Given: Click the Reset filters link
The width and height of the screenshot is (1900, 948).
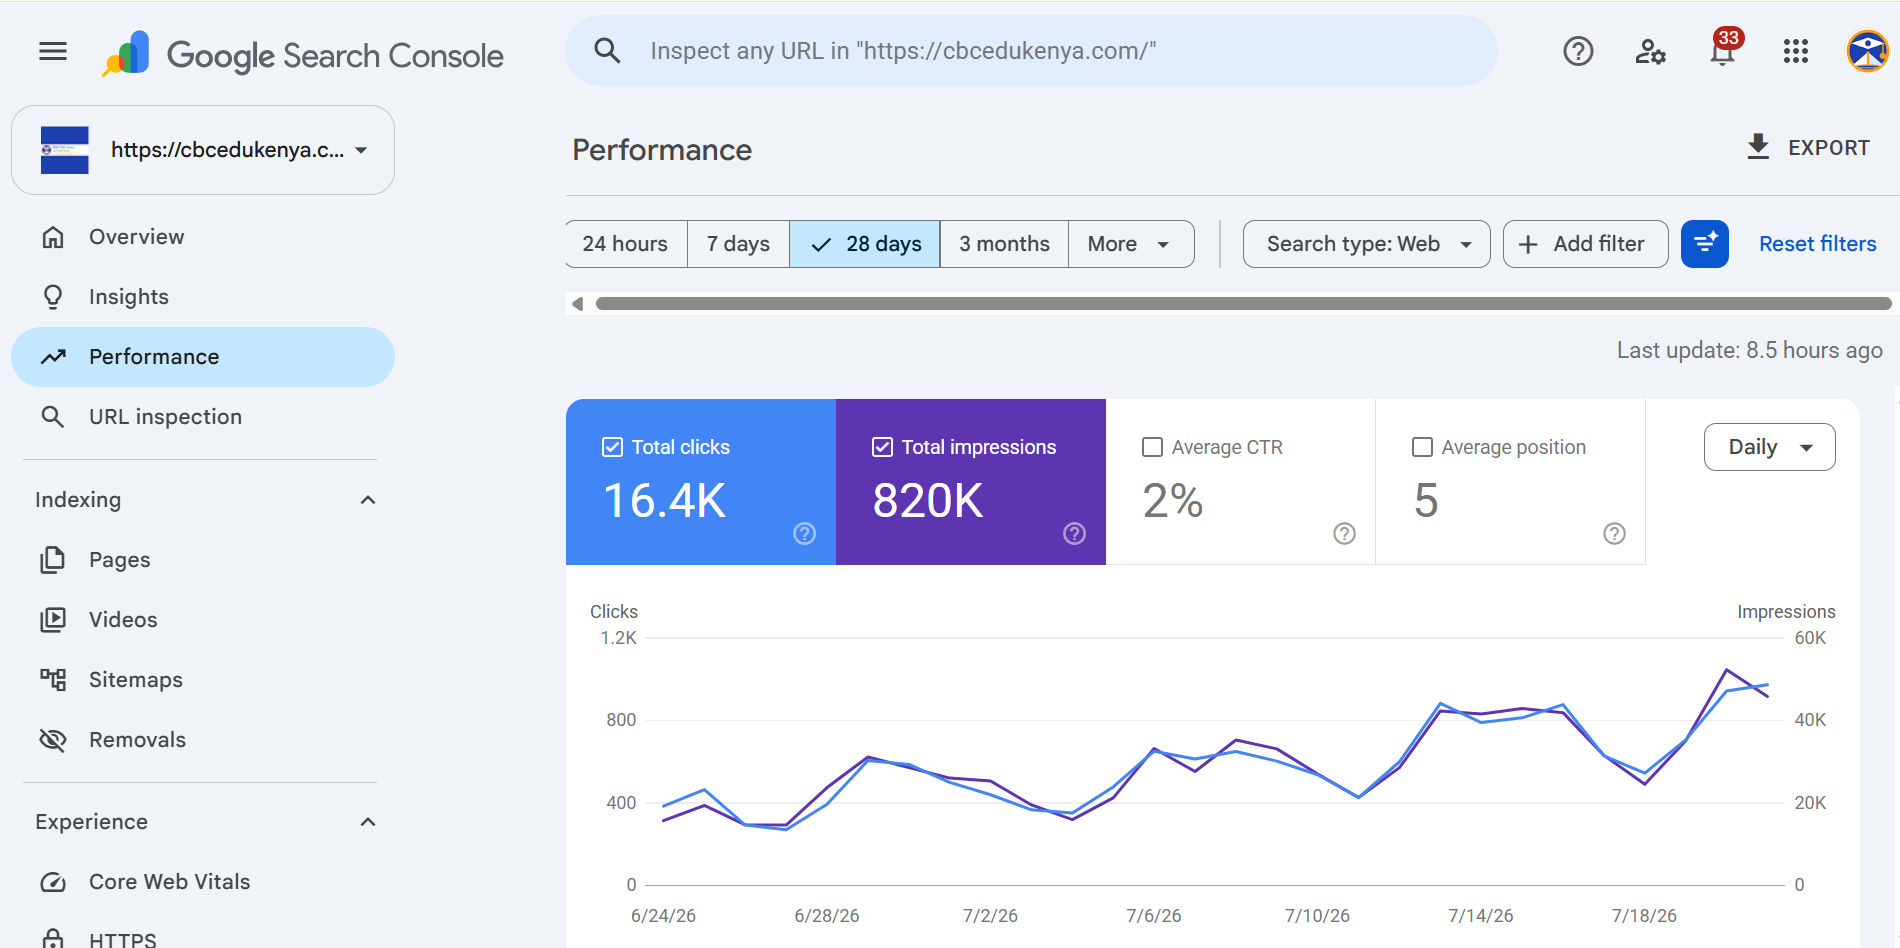Looking at the screenshot, I should click(x=1817, y=244).
